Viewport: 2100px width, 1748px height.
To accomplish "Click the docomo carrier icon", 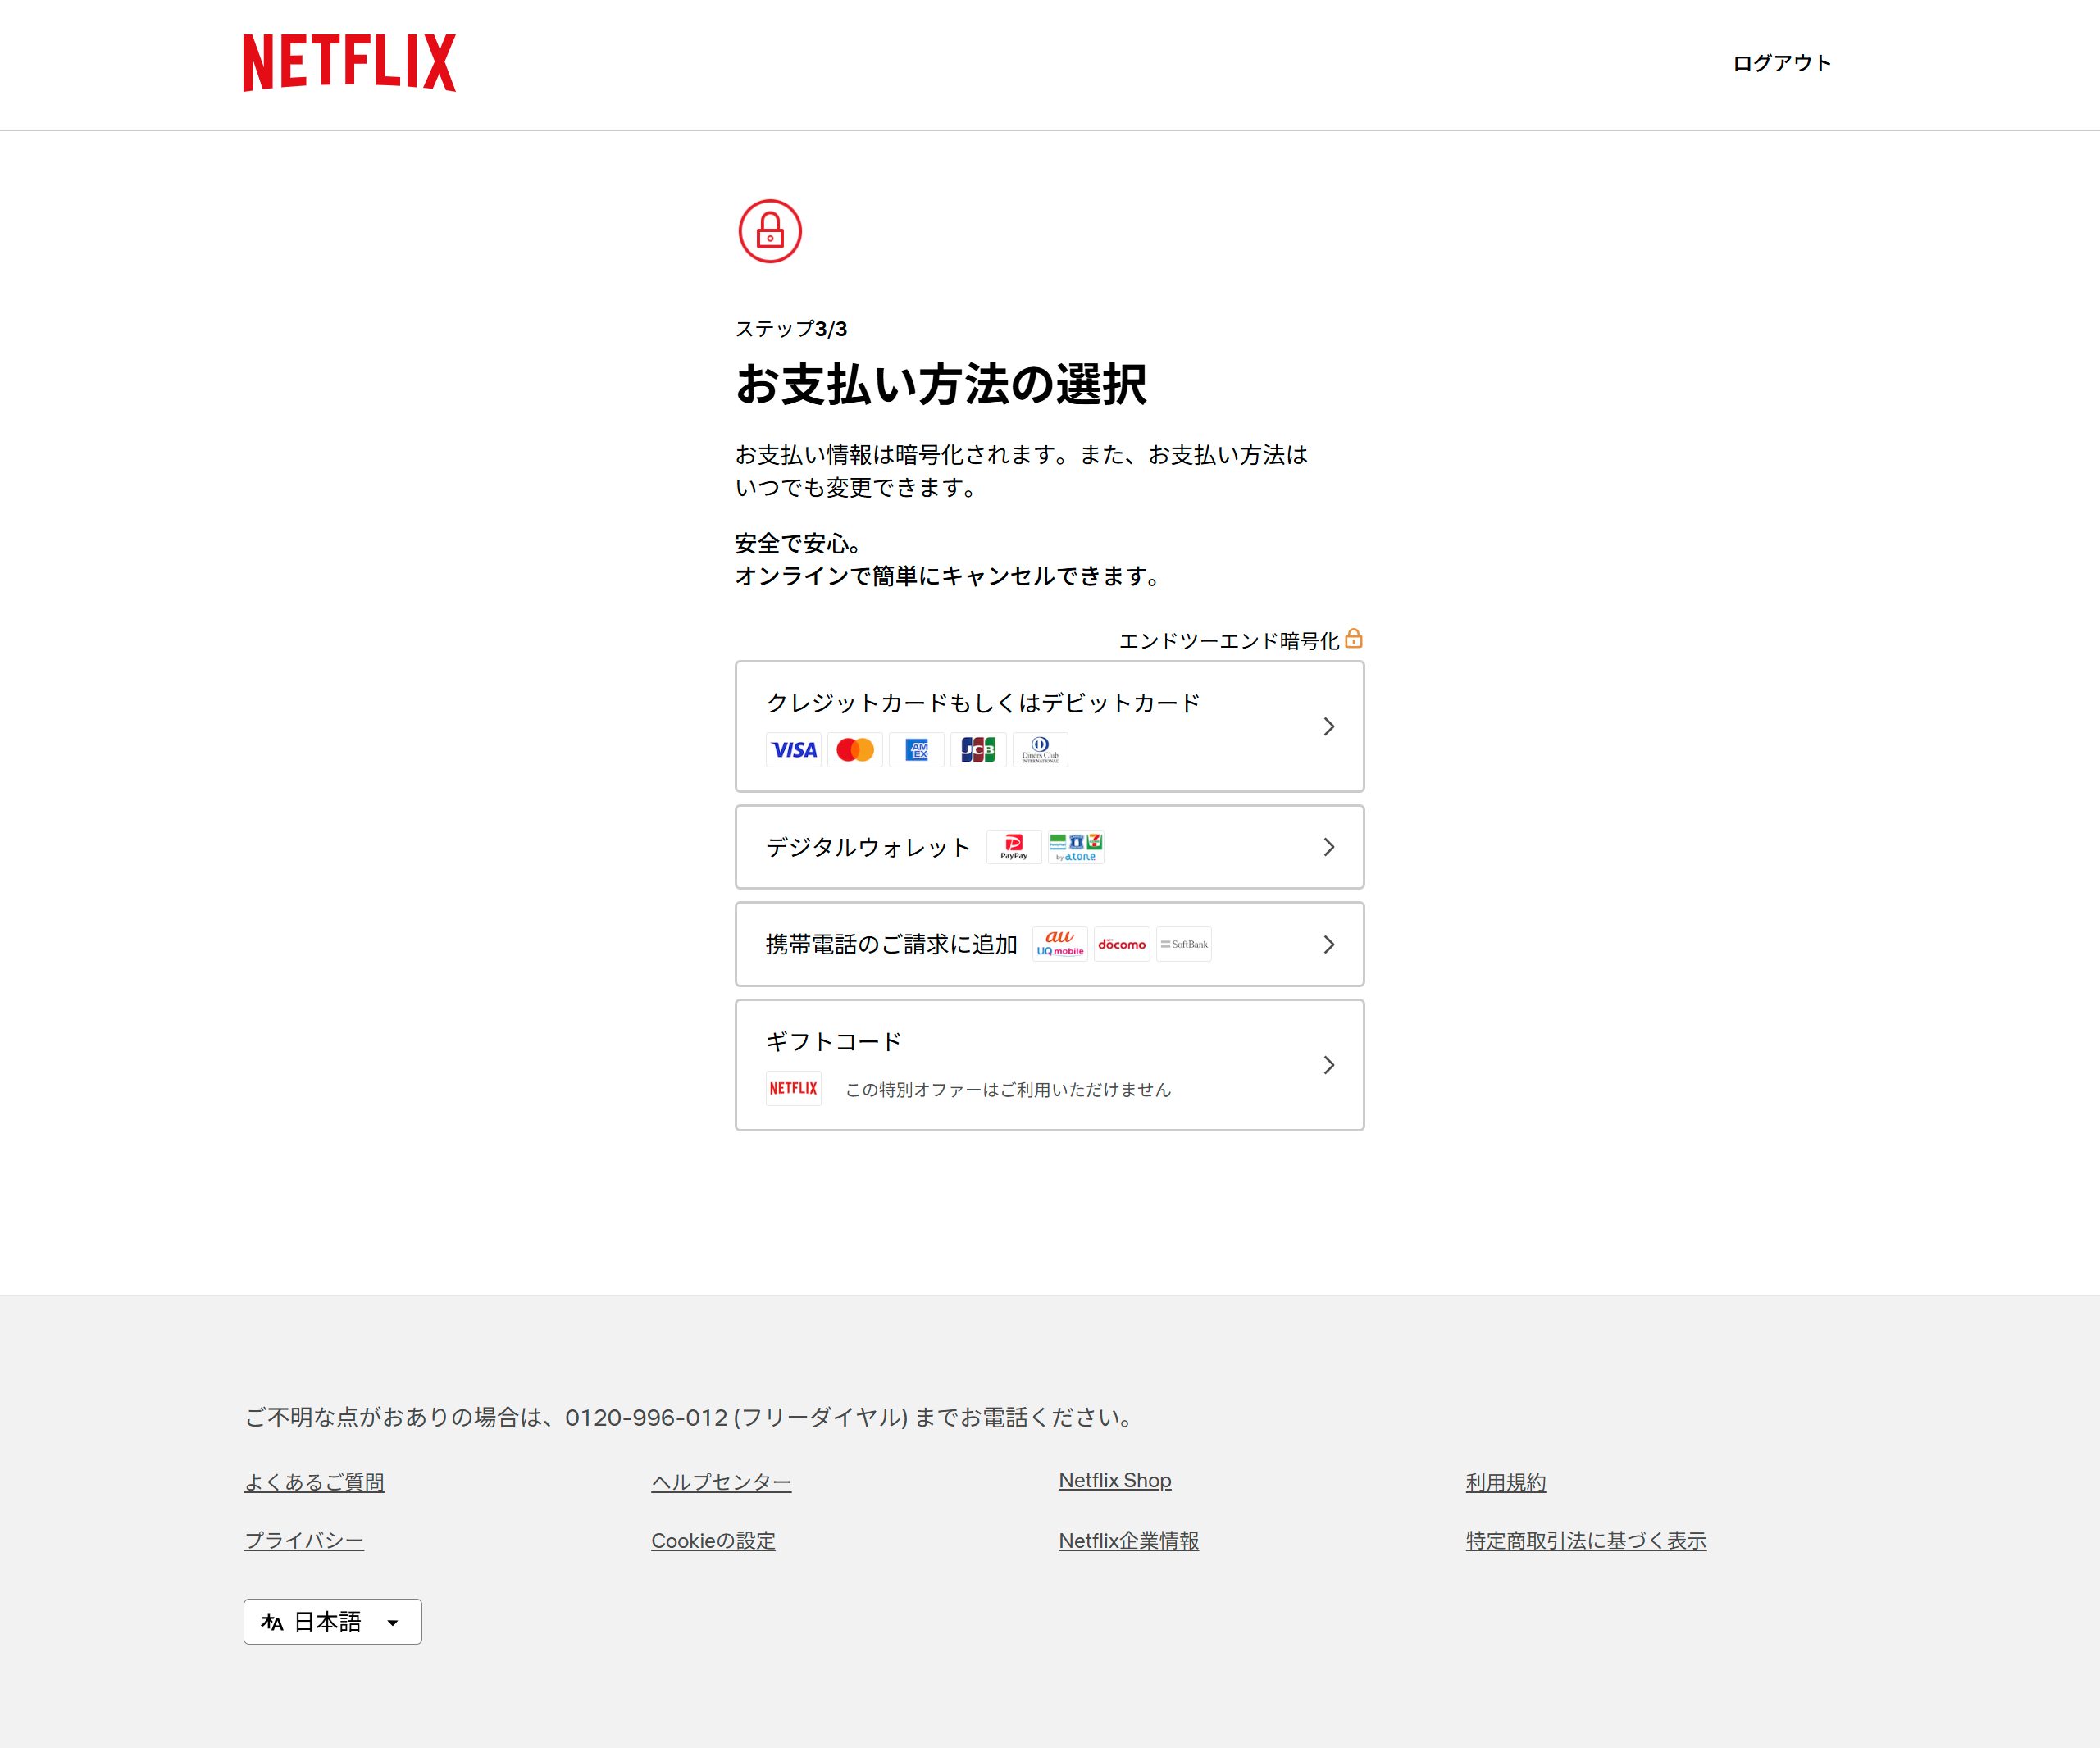I will pyautogui.click(x=1122, y=944).
